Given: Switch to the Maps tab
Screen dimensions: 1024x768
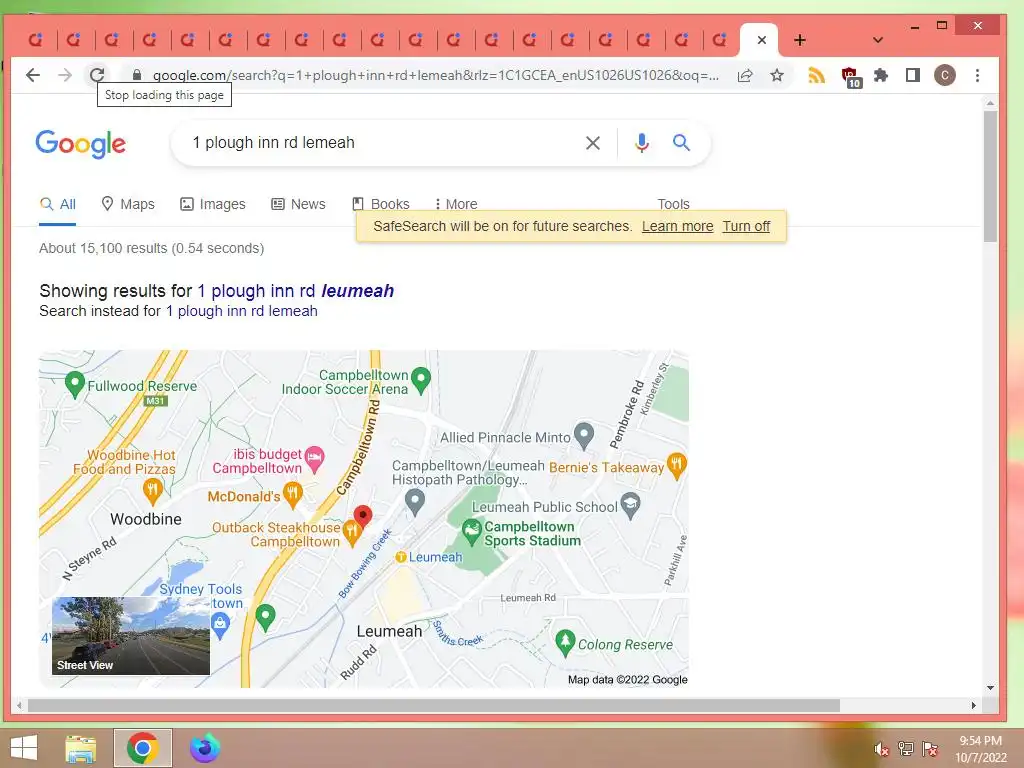Looking at the screenshot, I should (128, 204).
